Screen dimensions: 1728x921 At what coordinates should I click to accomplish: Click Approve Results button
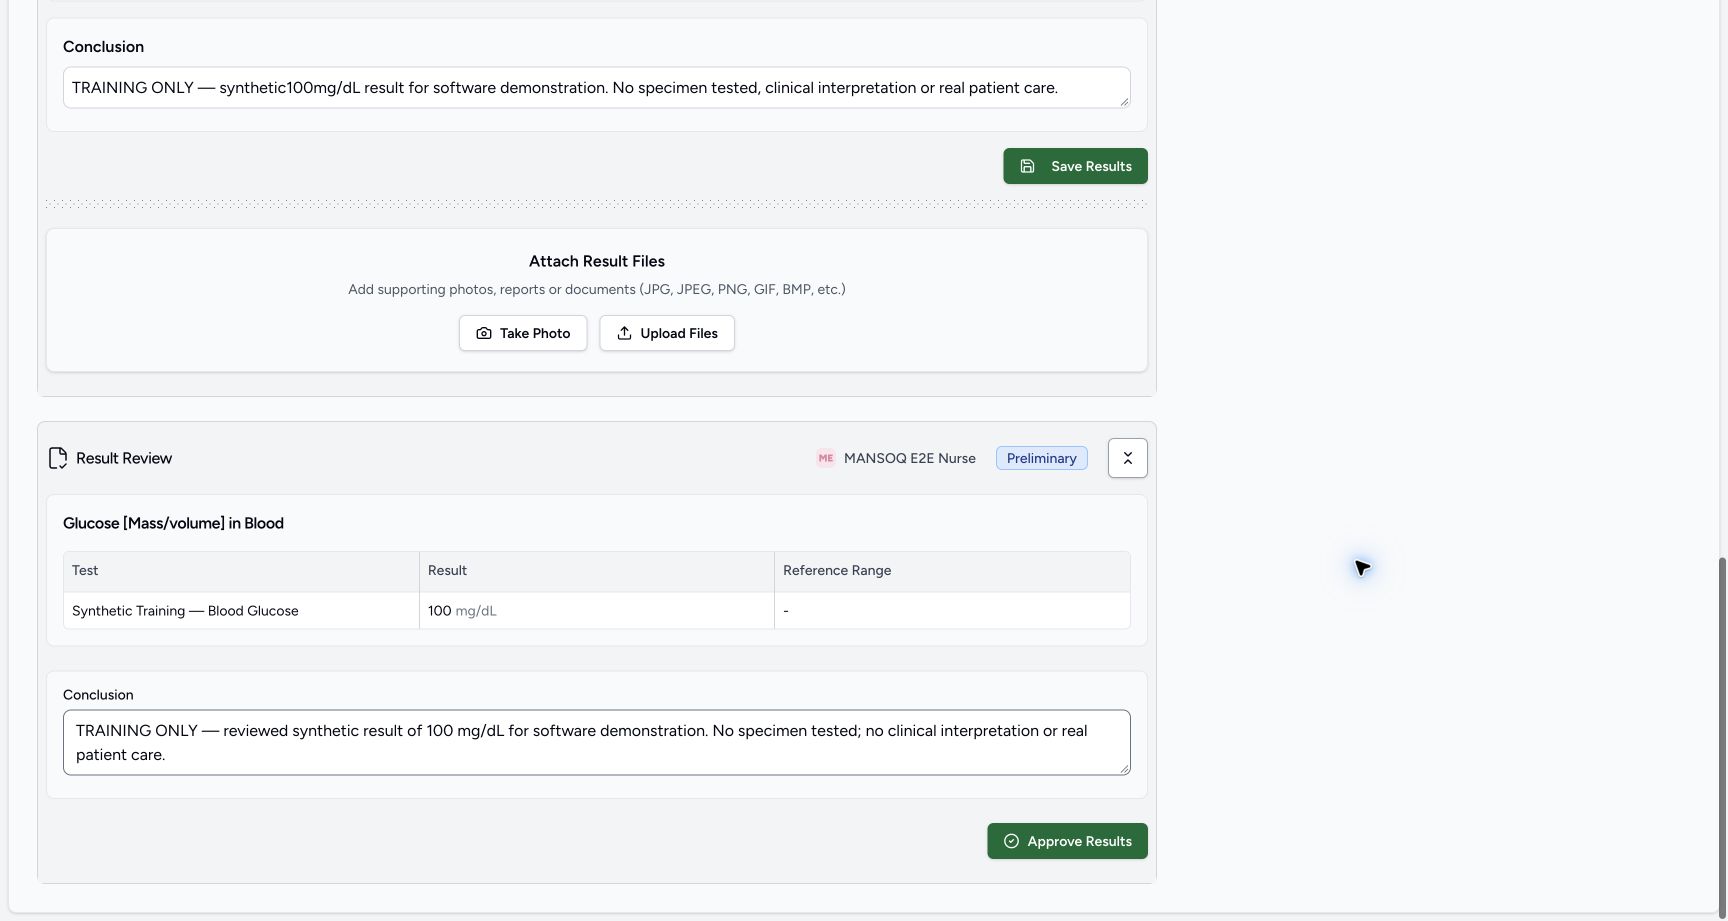pyautogui.click(x=1067, y=841)
